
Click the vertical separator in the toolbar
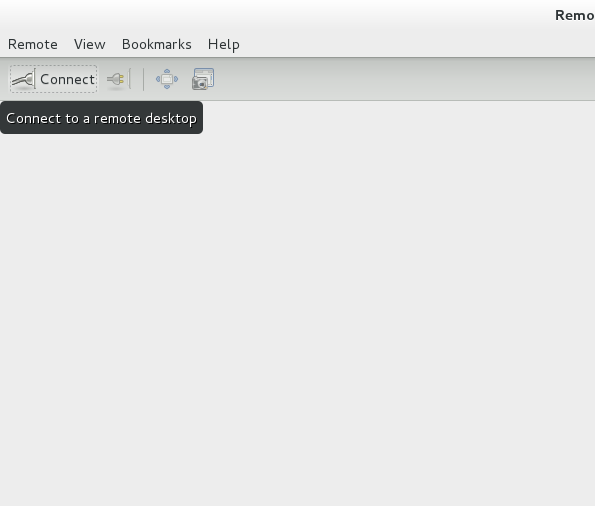tap(143, 79)
